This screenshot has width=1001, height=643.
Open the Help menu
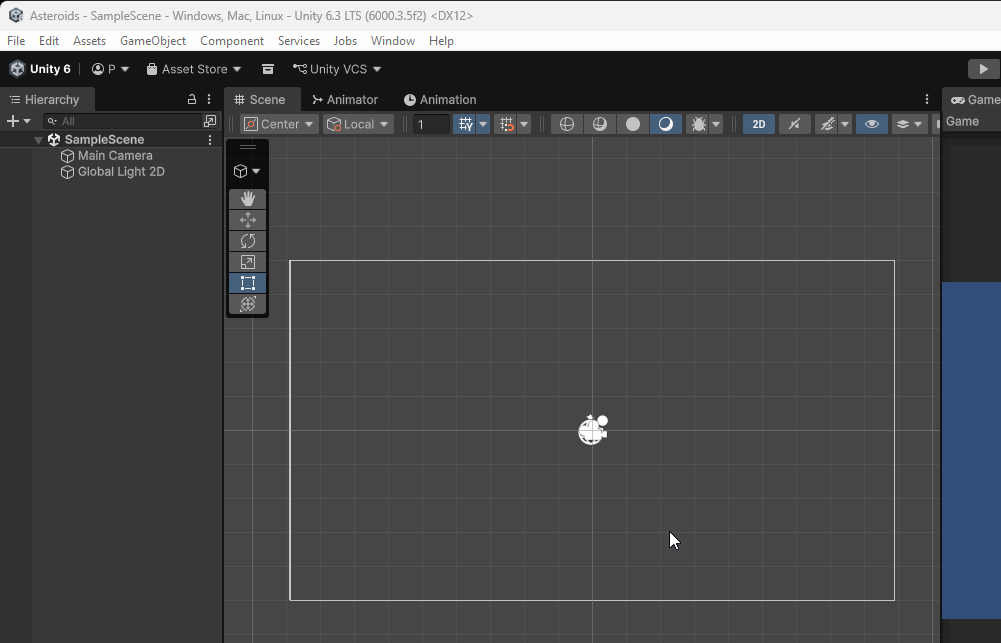[x=441, y=41]
